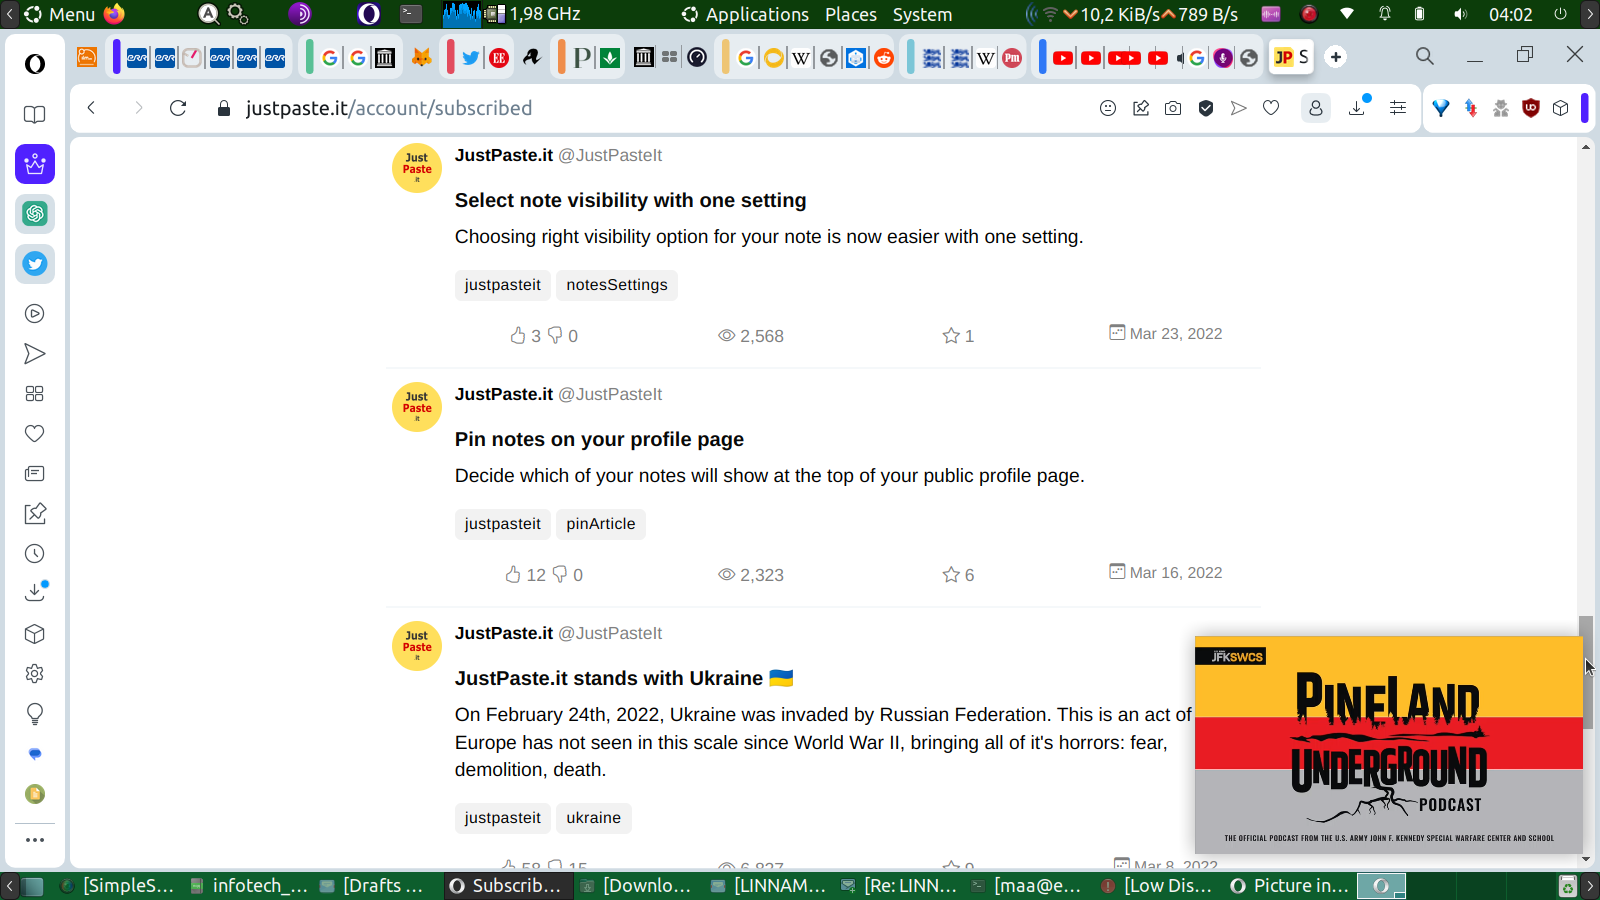Open the Twitter sidebar panel
Image resolution: width=1600 pixels, height=900 pixels.
pyautogui.click(x=35, y=264)
